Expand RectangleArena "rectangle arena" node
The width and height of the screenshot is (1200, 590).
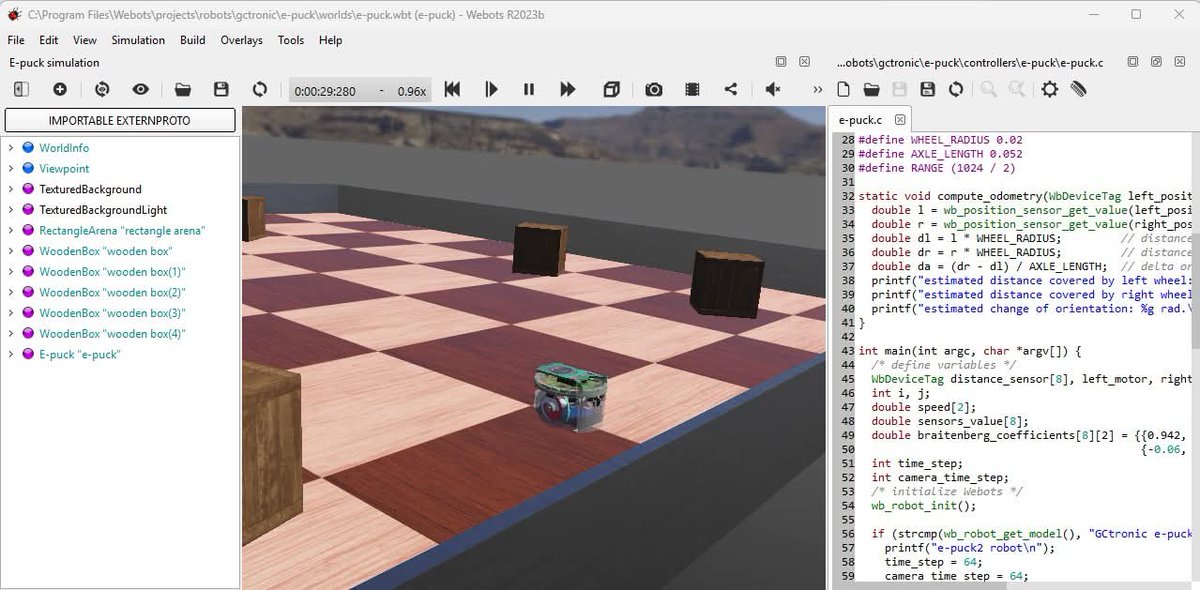[10, 230]
